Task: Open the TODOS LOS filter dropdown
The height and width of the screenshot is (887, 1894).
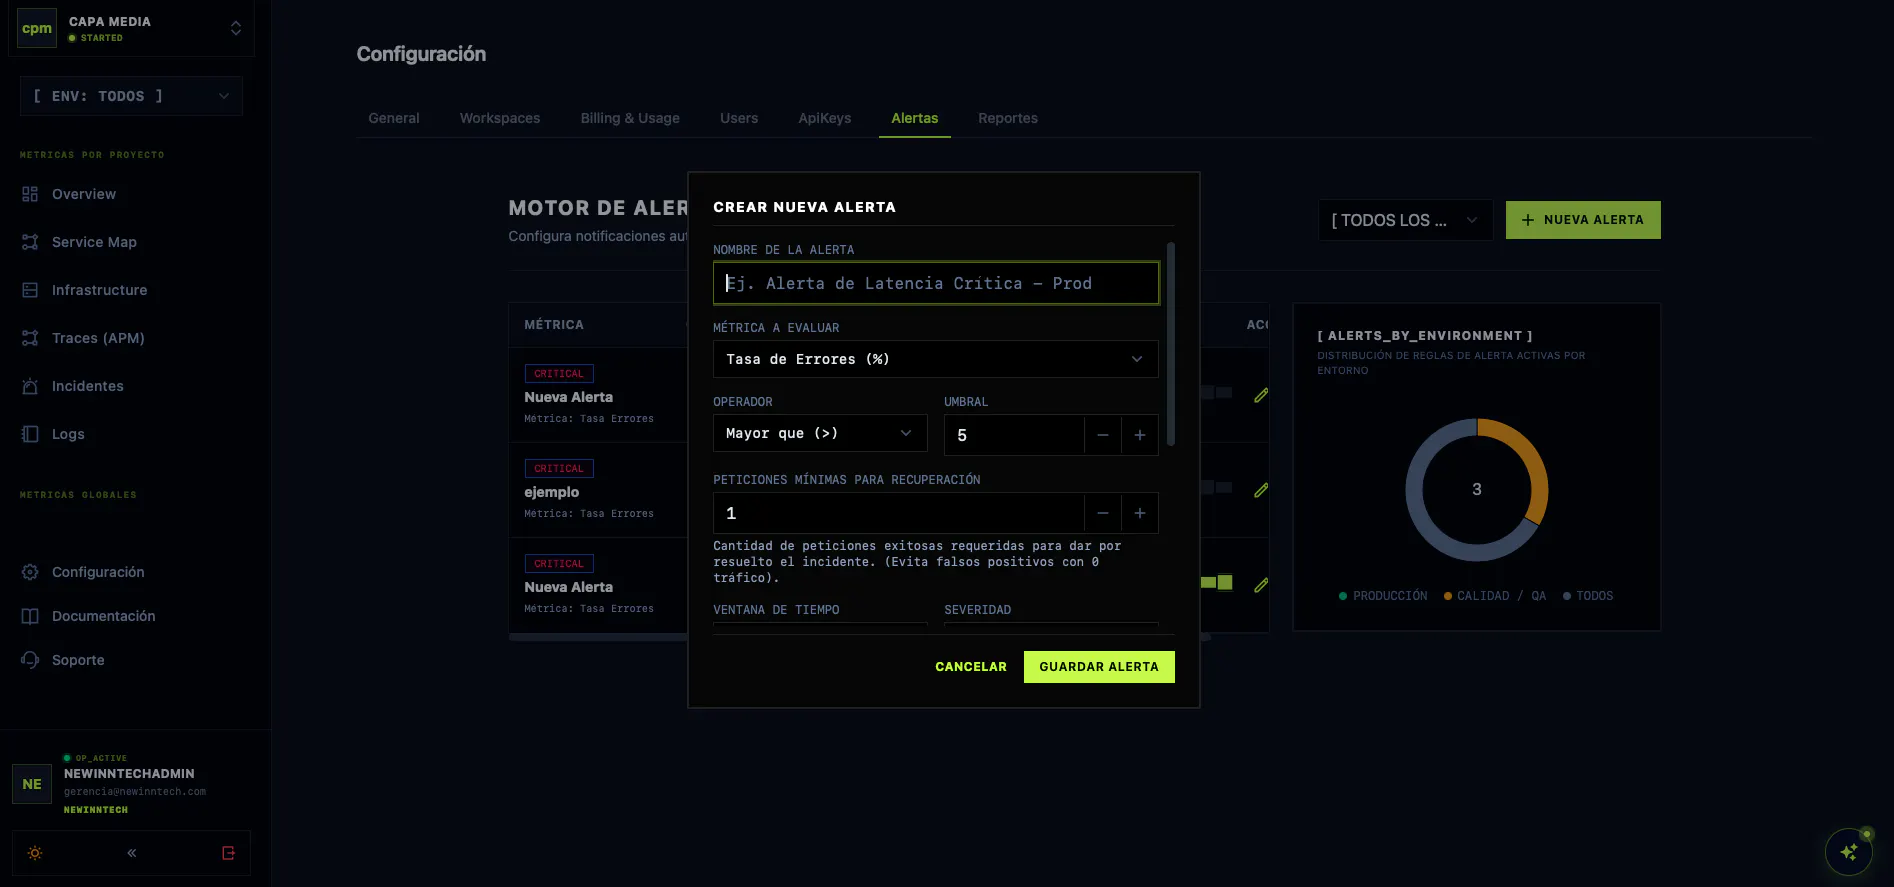Action: pyautogui.click(x=1405, y=220)
